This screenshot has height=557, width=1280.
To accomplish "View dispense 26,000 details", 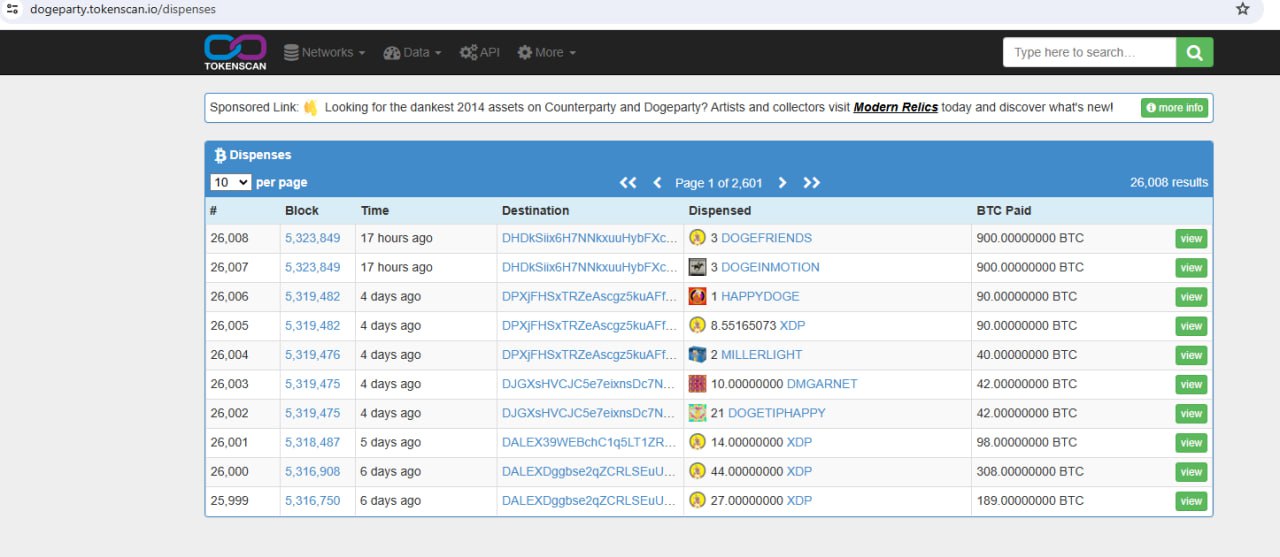I will coord(1190,471).
